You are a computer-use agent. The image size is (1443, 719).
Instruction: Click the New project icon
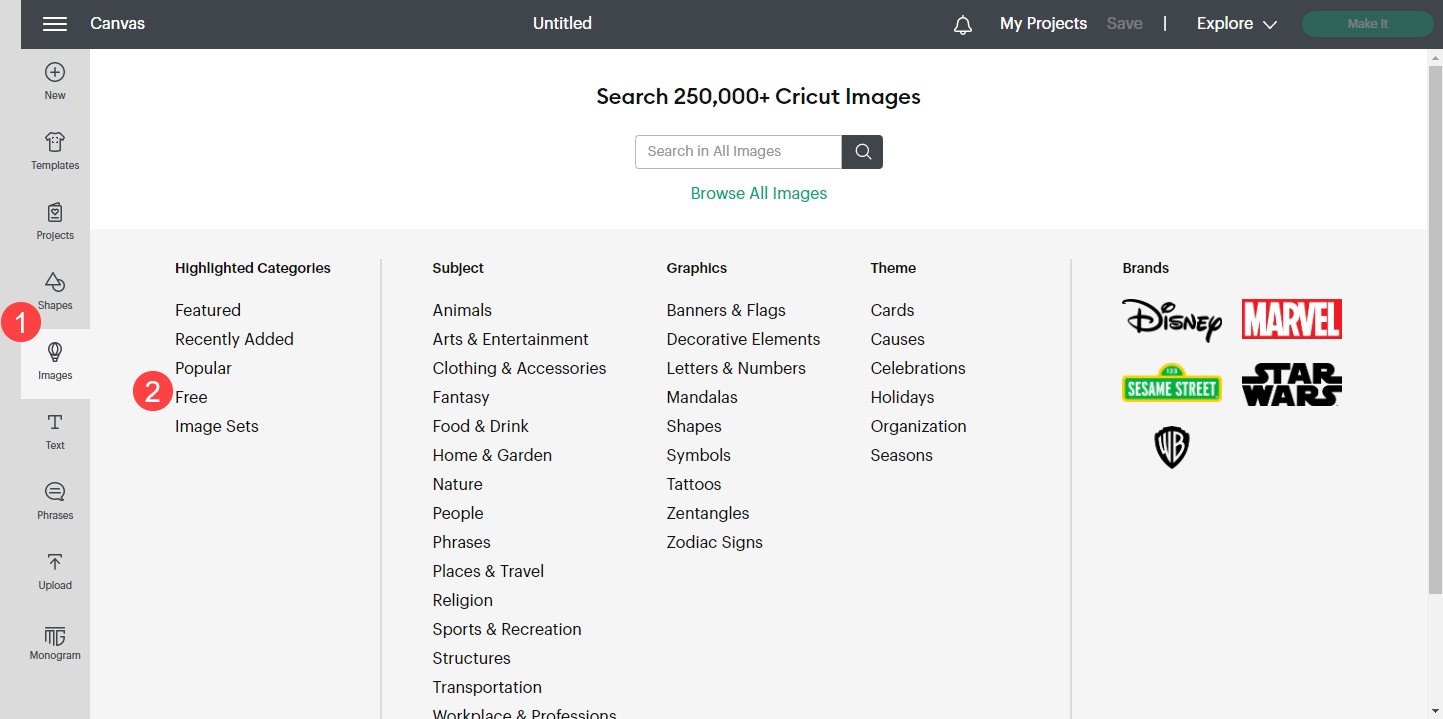pyautogui.click(x=55, y=80)
